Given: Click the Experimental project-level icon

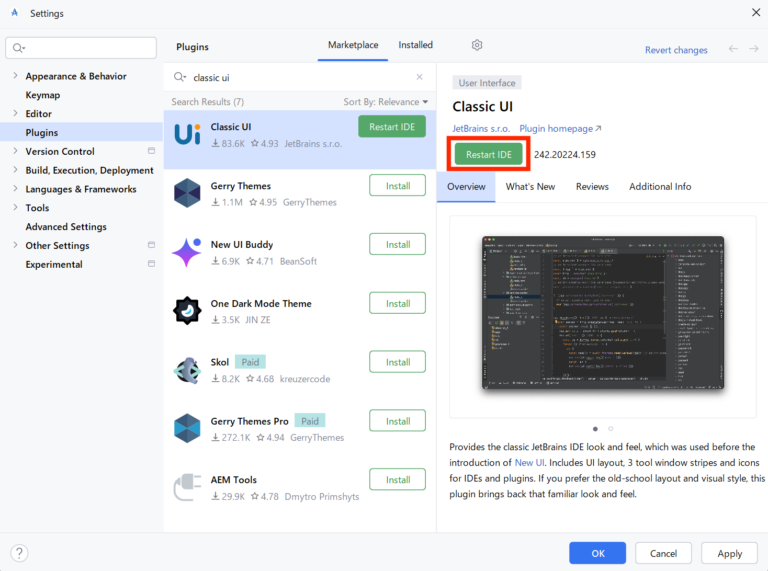Looking at the screenshot, I should pos(151,263).
